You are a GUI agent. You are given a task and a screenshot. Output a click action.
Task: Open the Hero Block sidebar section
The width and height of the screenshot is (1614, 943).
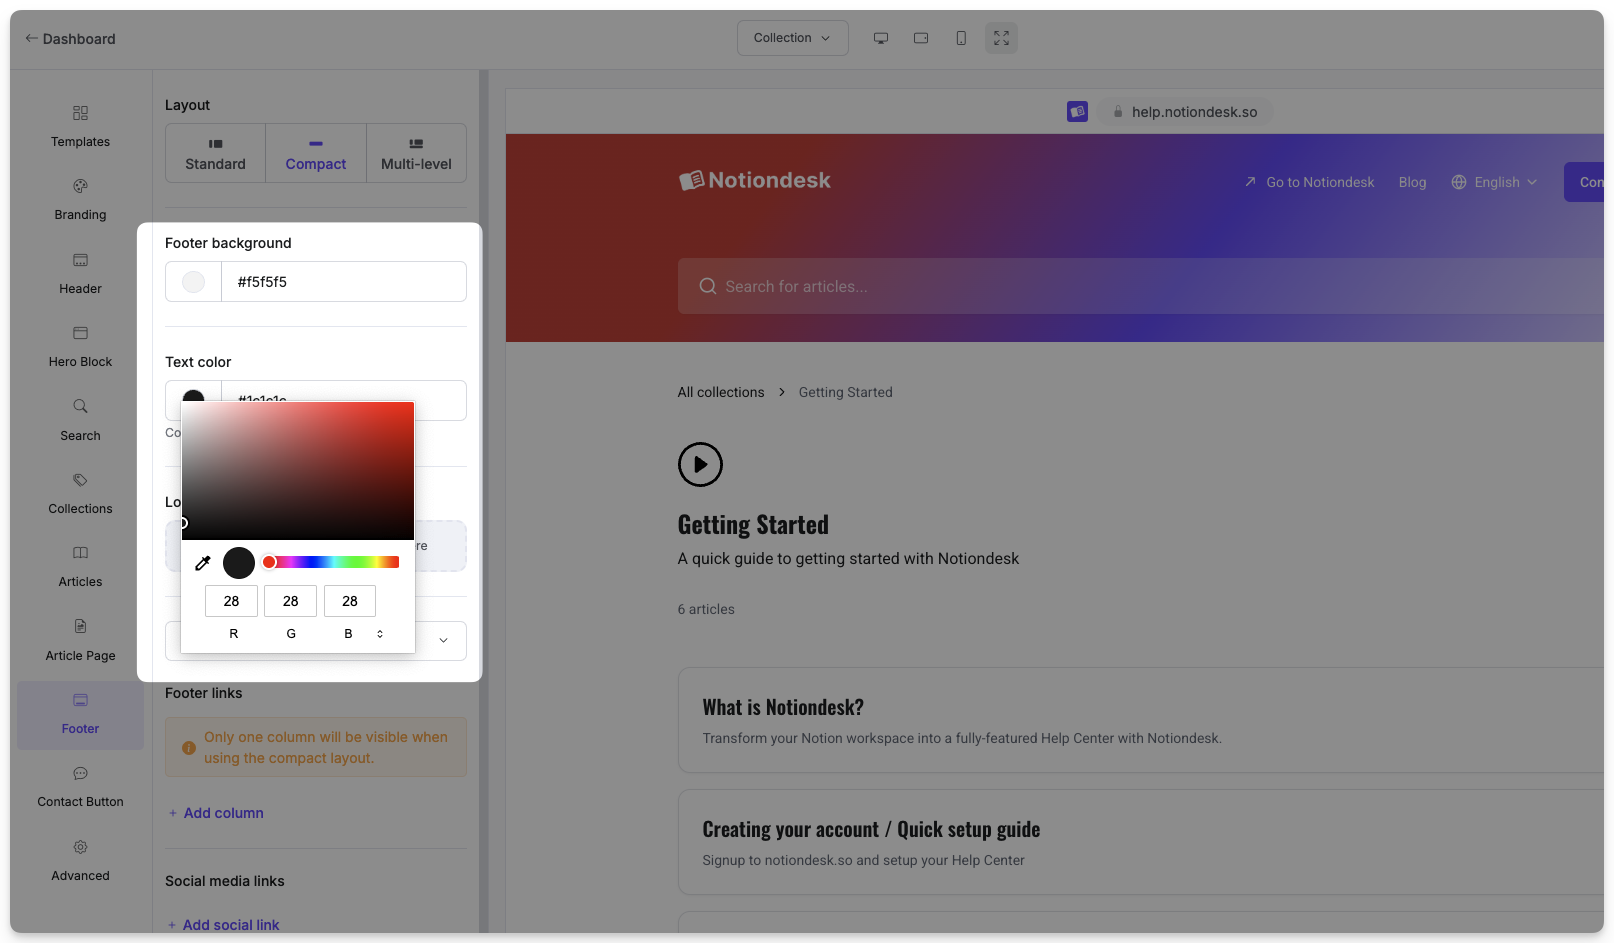point(80,346)
